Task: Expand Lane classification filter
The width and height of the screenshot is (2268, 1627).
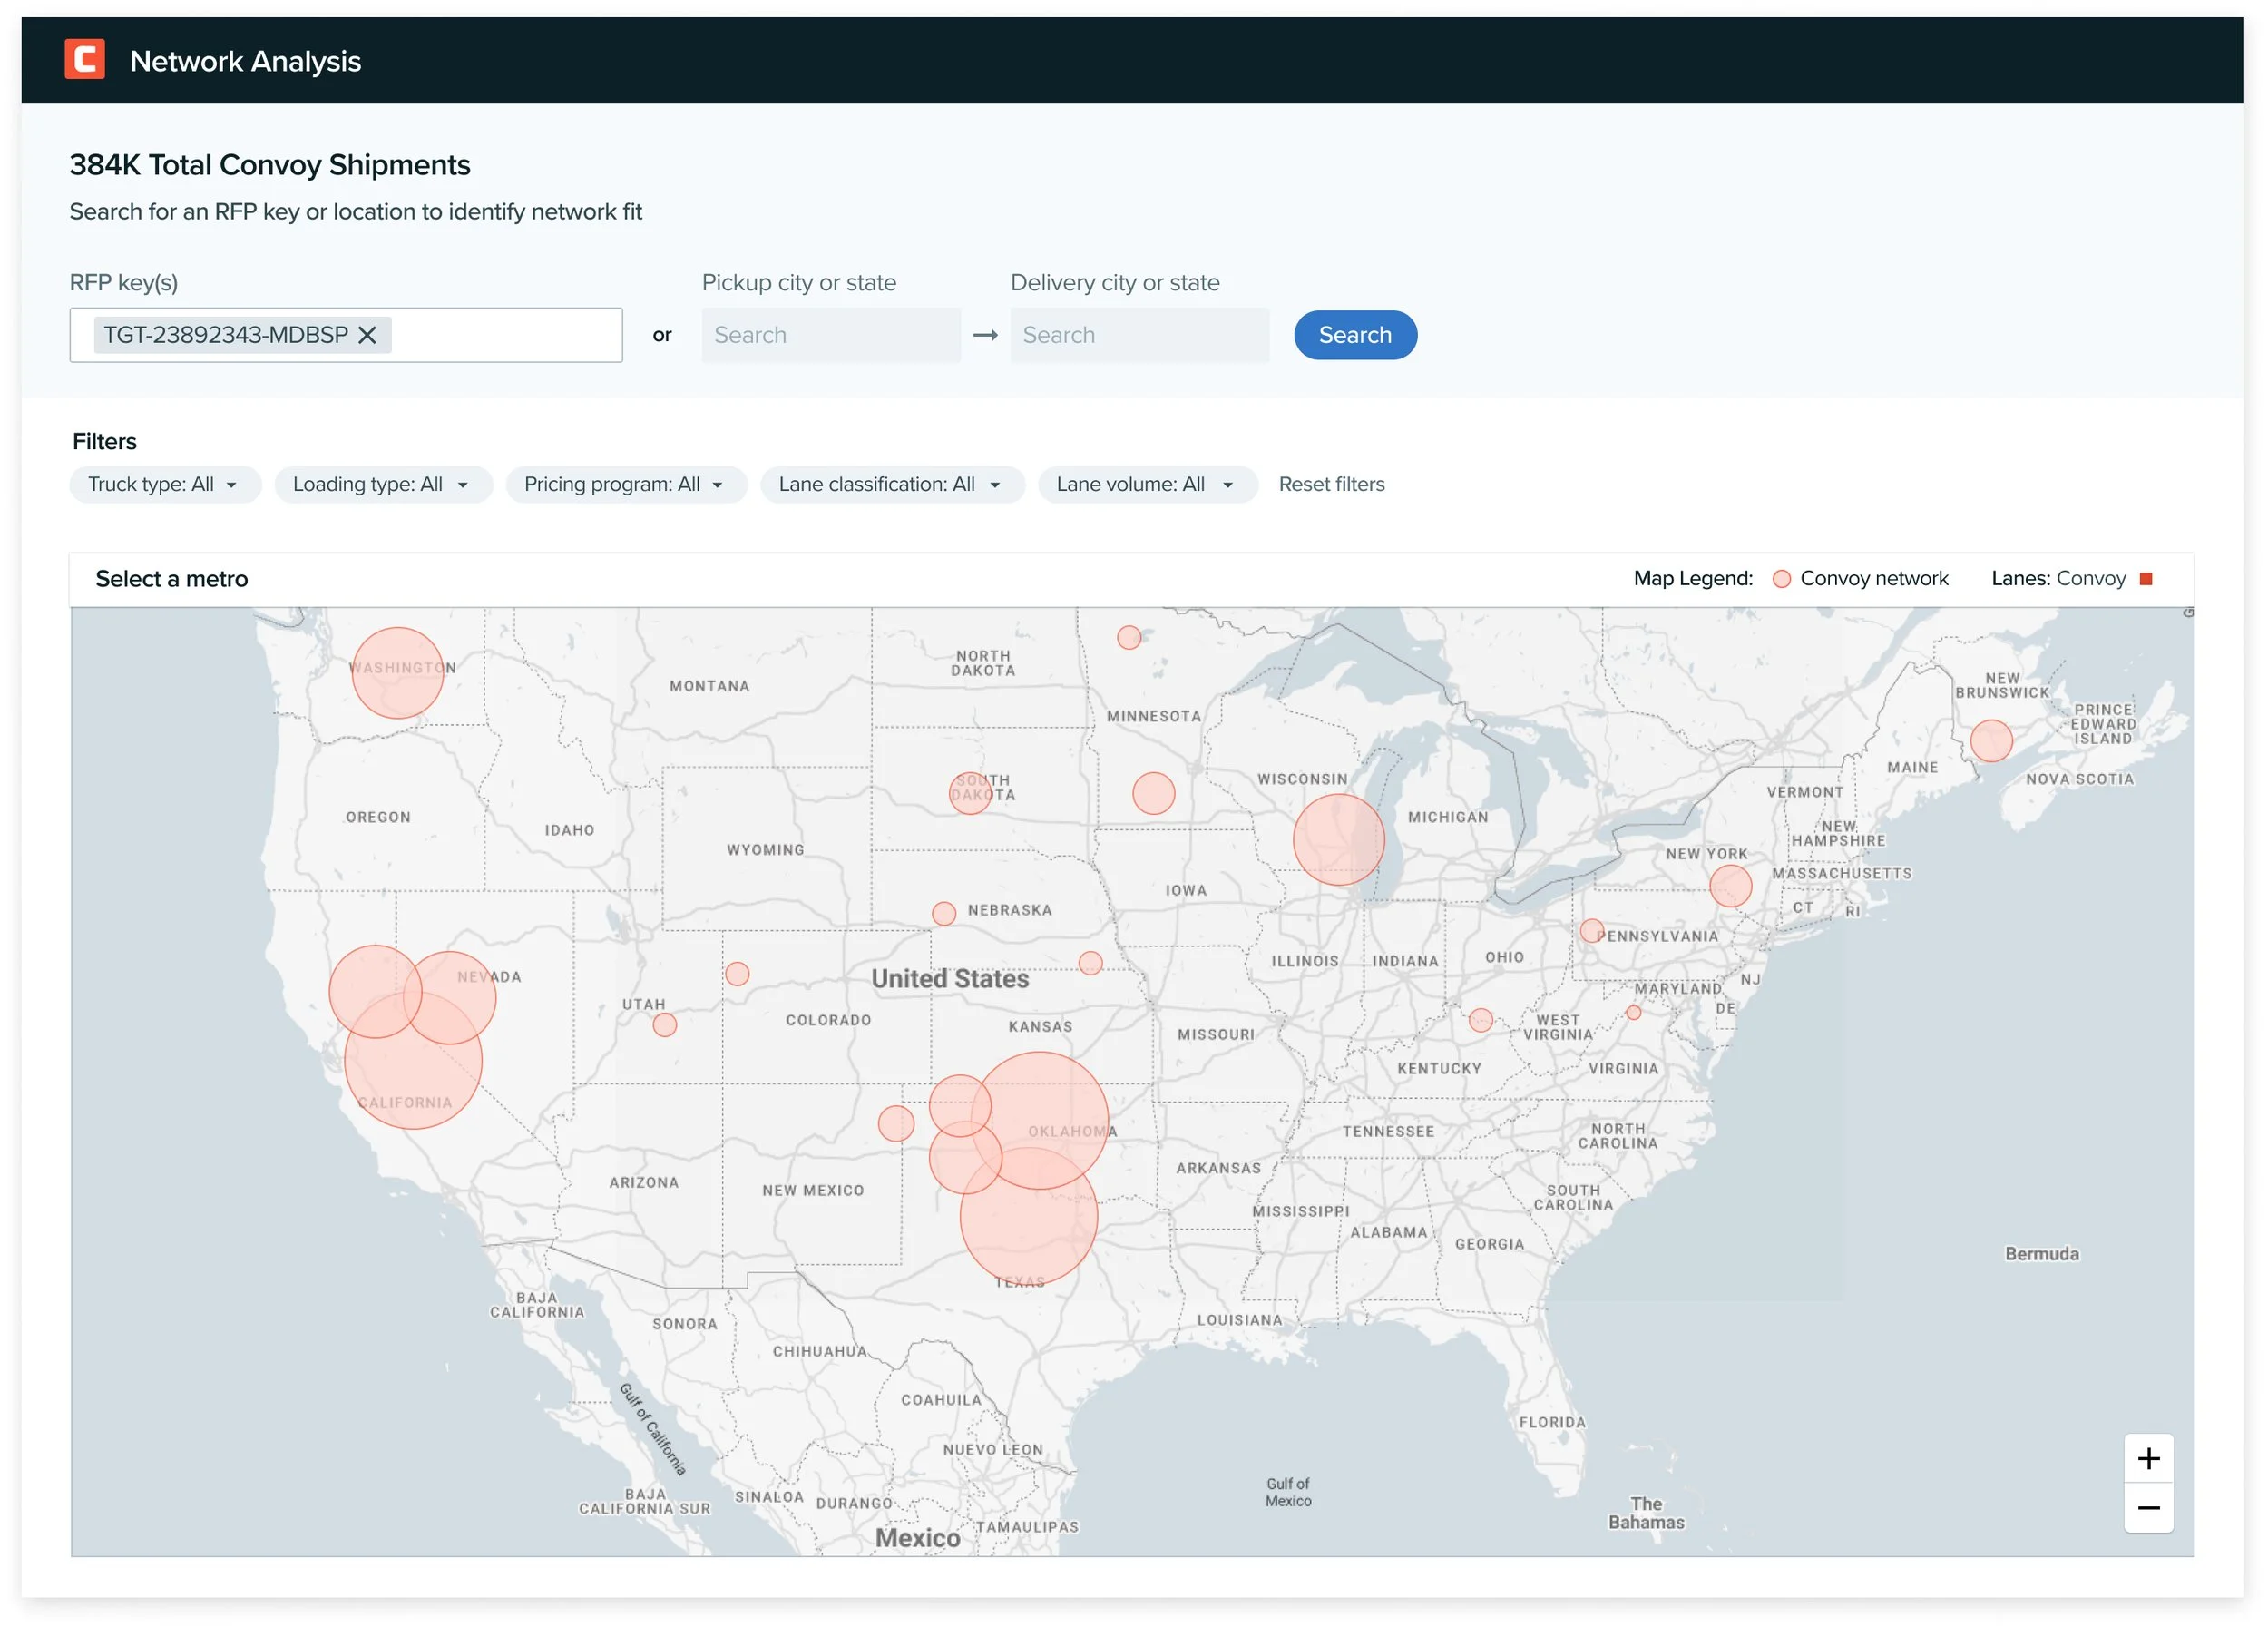Action: coord(891,485)
